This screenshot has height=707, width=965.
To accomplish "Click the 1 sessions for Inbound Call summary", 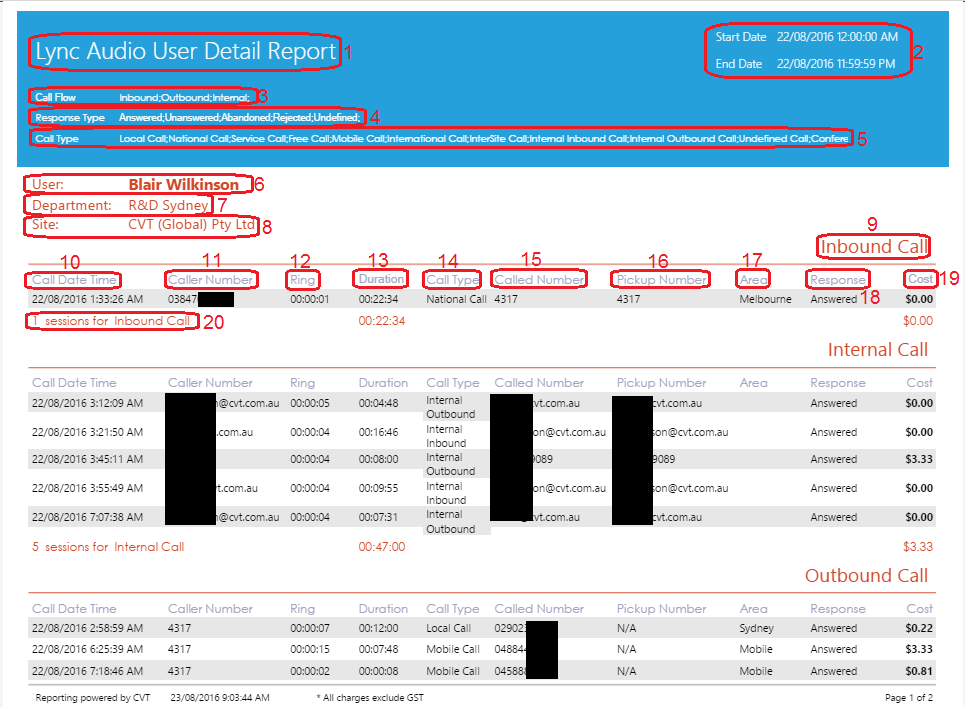I will [x=111, y=321].
